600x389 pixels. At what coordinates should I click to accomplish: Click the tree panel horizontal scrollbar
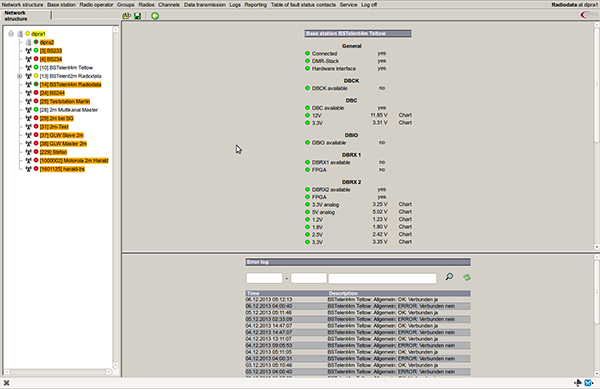coord(58,372)
